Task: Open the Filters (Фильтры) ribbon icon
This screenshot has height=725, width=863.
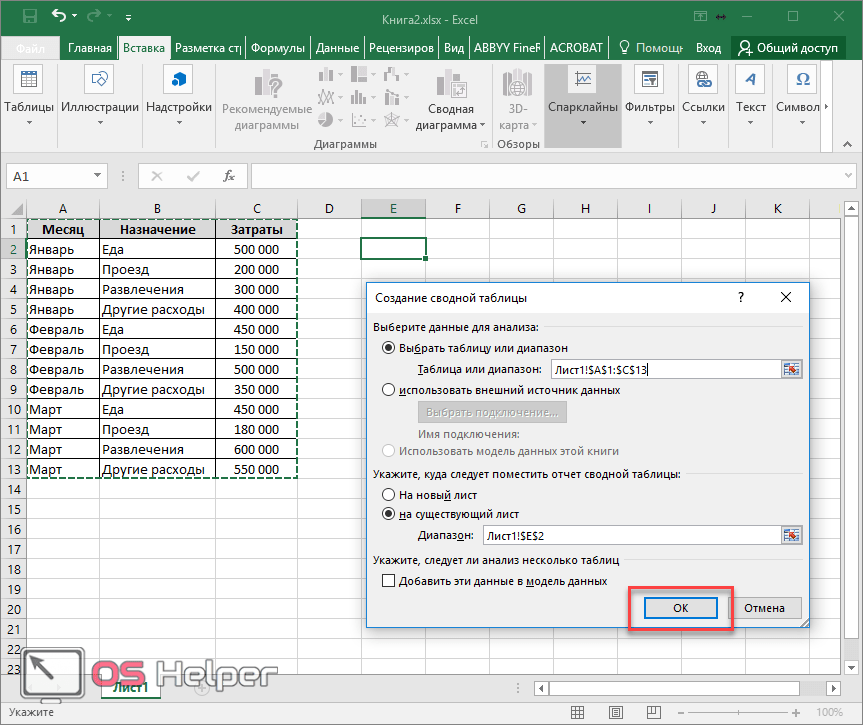Action: coord(650,80)
